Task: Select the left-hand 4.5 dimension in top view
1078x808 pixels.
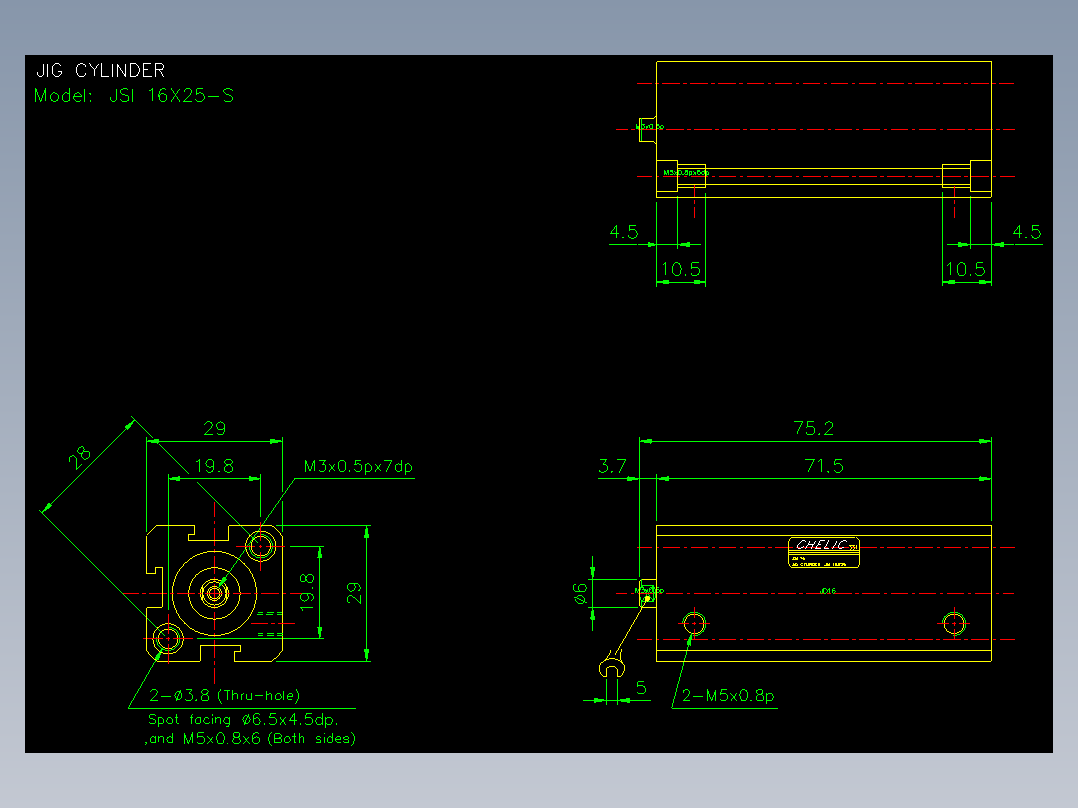Action: (x=624, y=232)
